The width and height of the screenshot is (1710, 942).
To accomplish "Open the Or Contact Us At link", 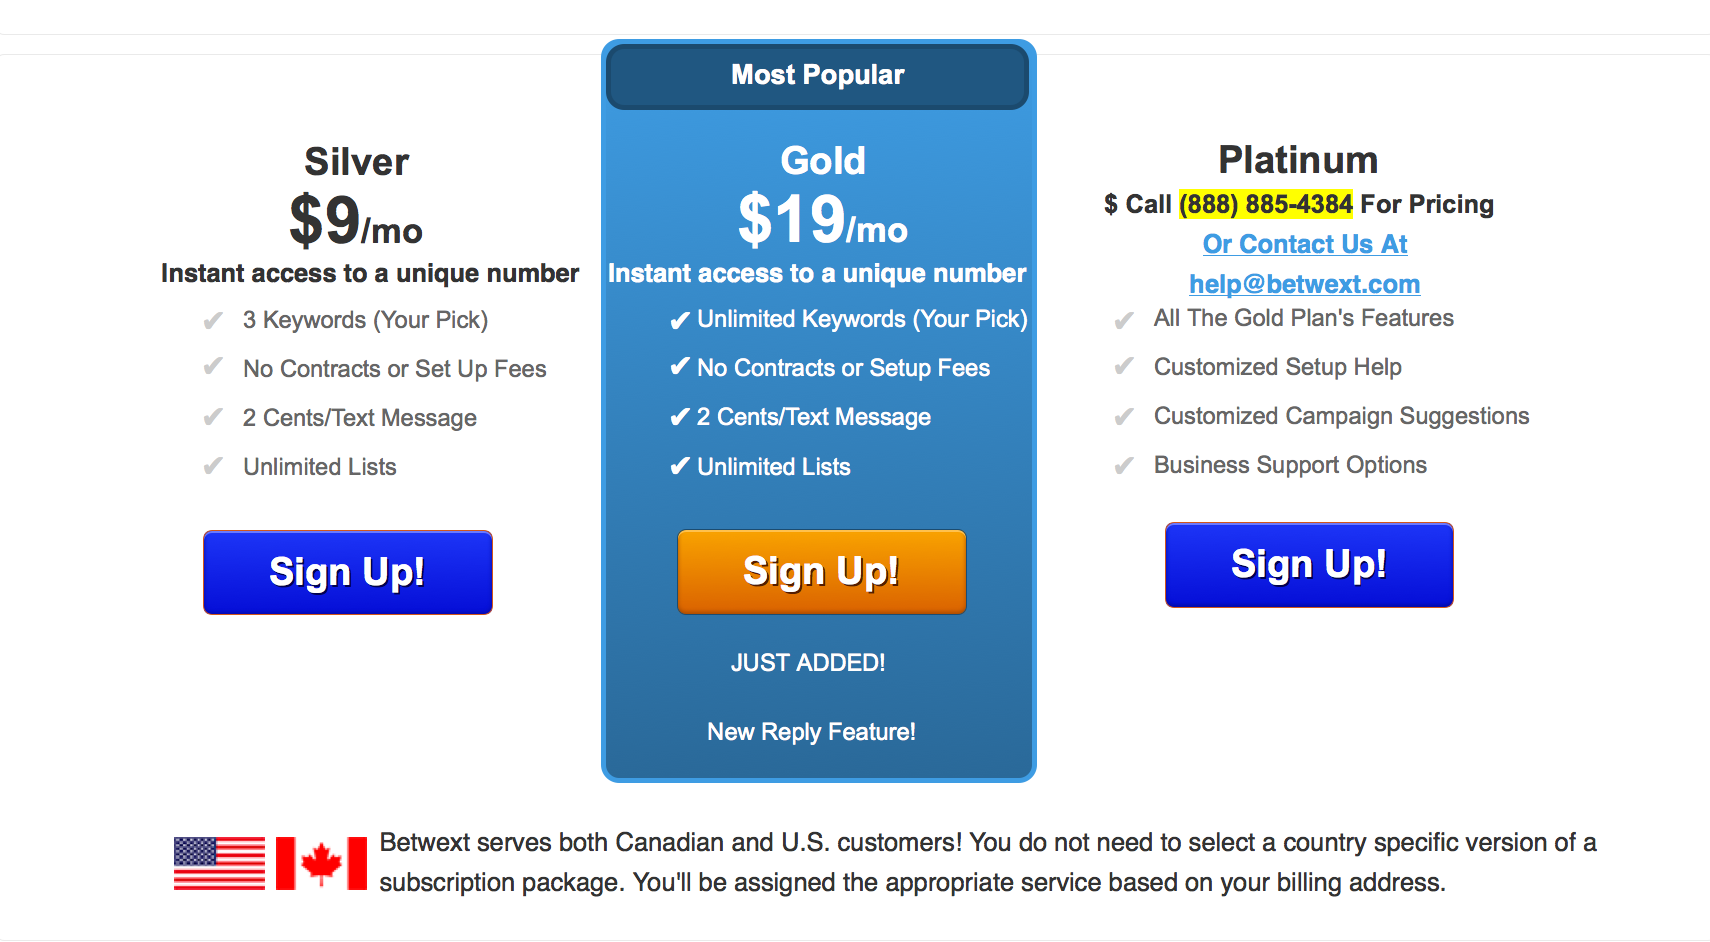I will (1305, 244).
